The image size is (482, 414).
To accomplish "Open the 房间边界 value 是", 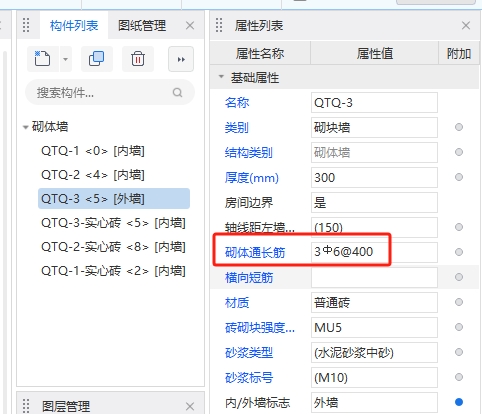I will pos(374,202).
